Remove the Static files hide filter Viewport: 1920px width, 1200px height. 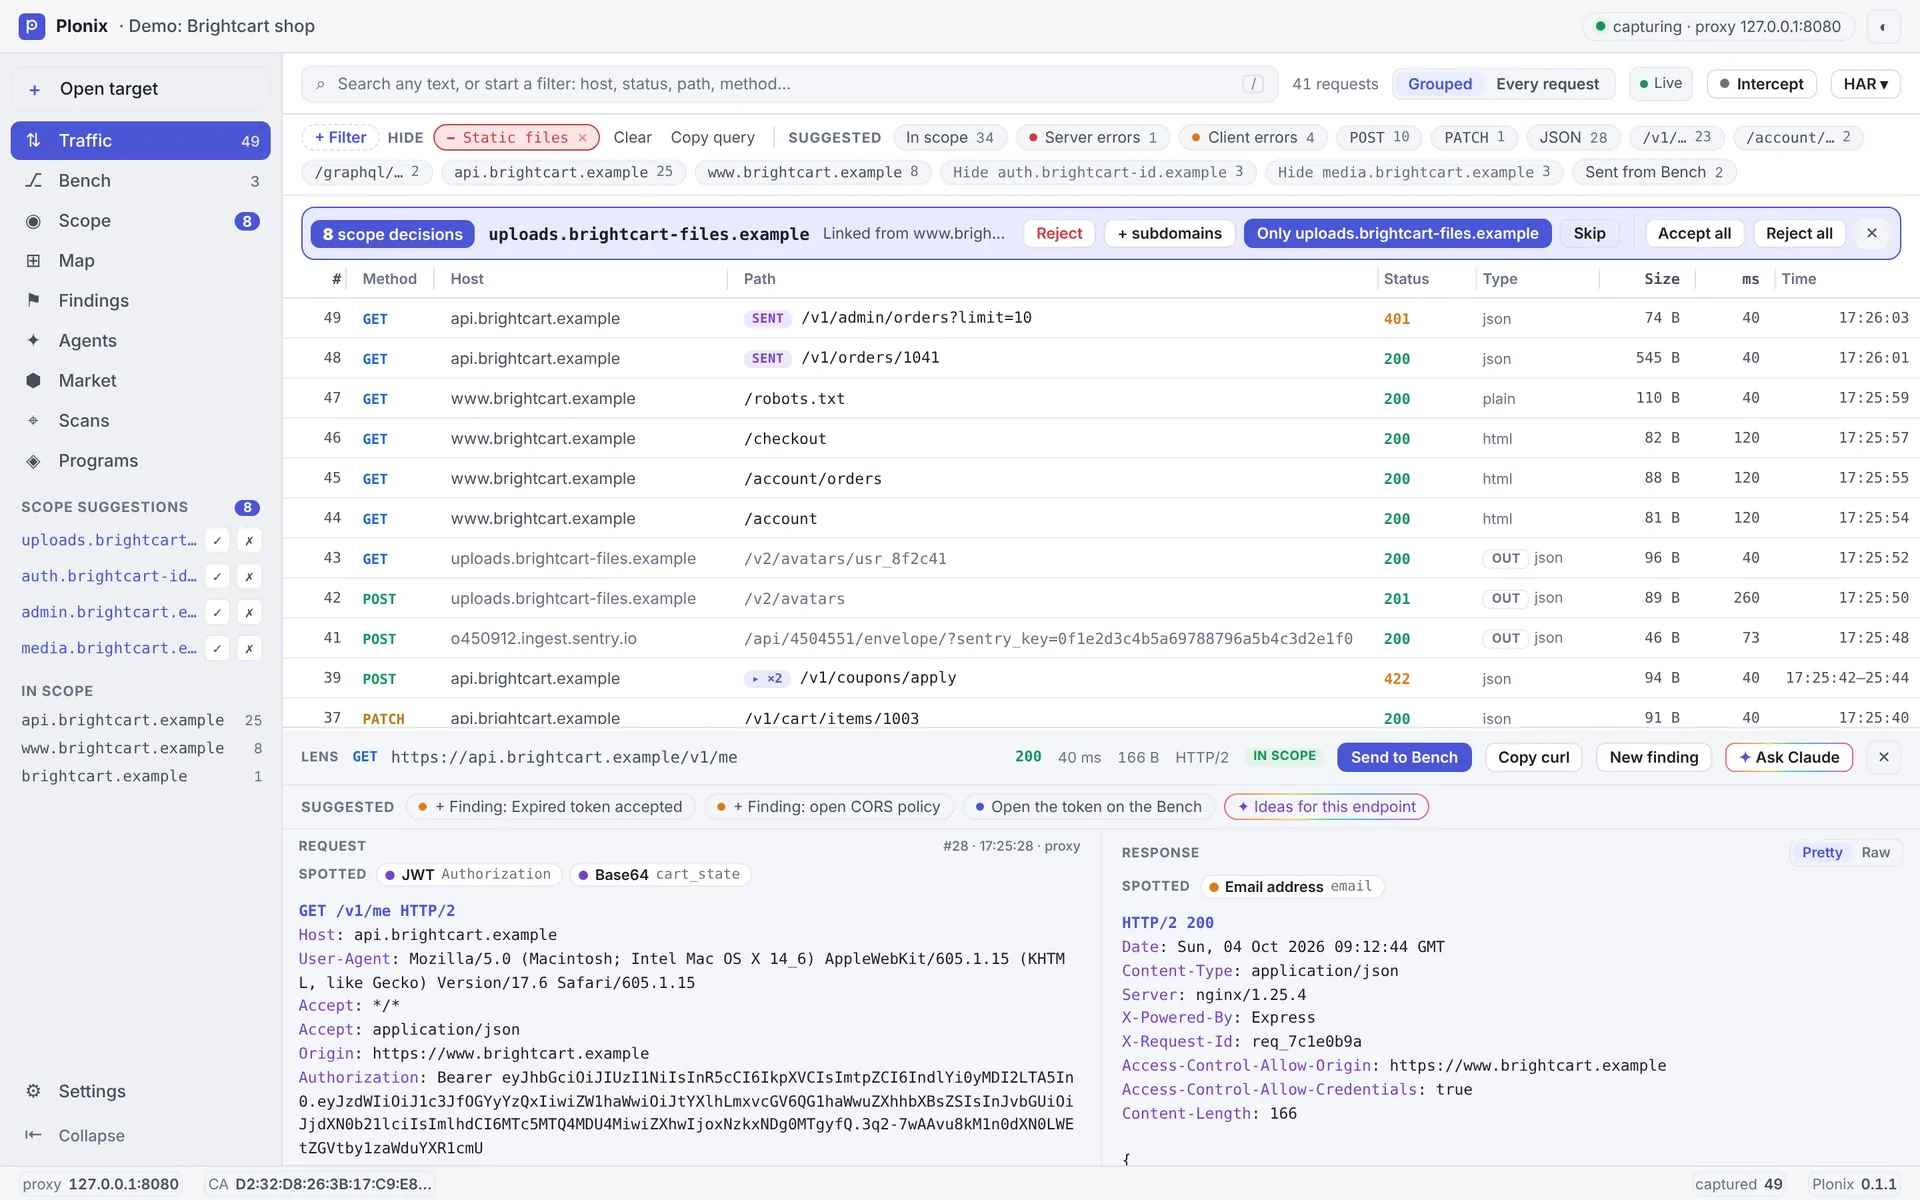pos(582,138)
